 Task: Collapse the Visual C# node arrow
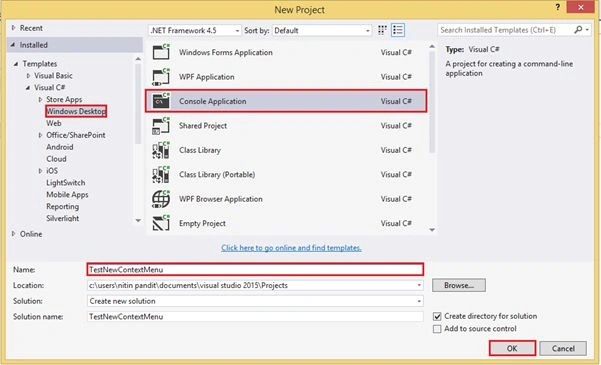pyautogui.click(x=28, y=87)
